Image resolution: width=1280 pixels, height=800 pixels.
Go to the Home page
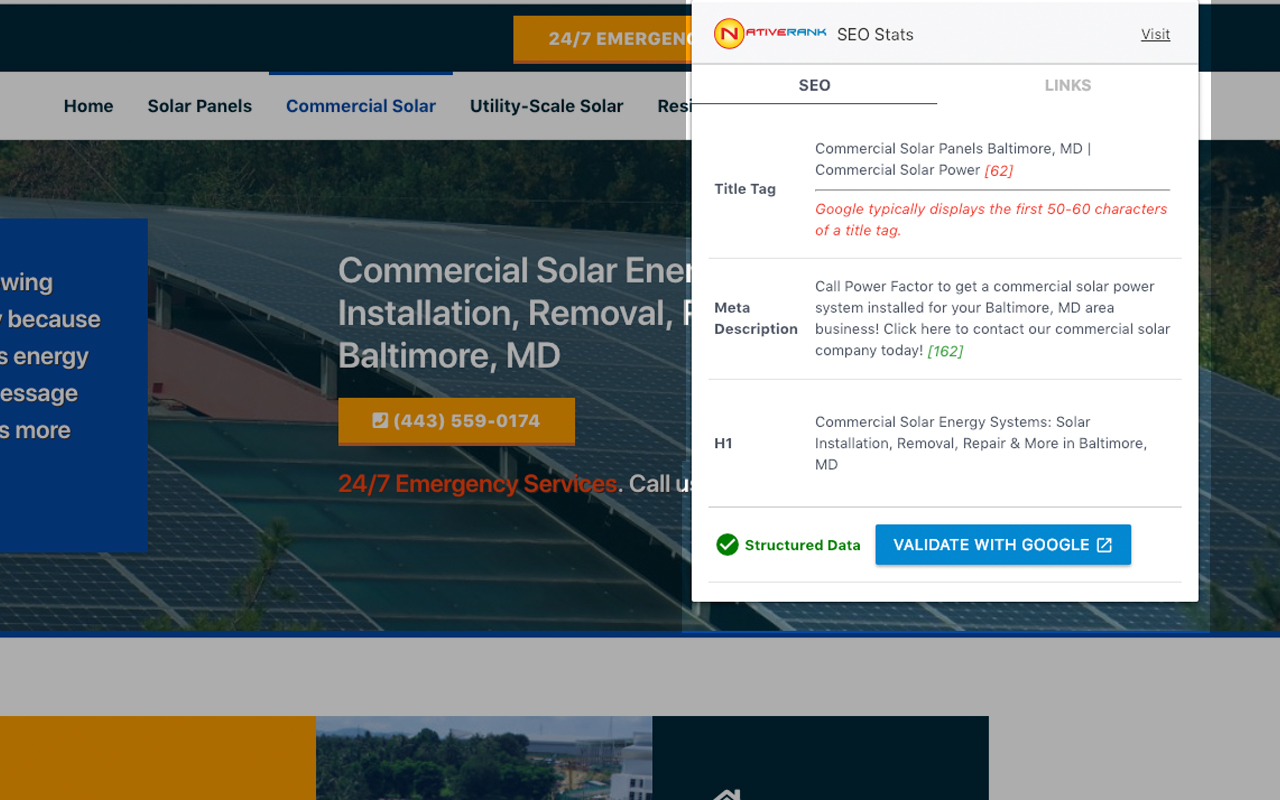(89, 106)
